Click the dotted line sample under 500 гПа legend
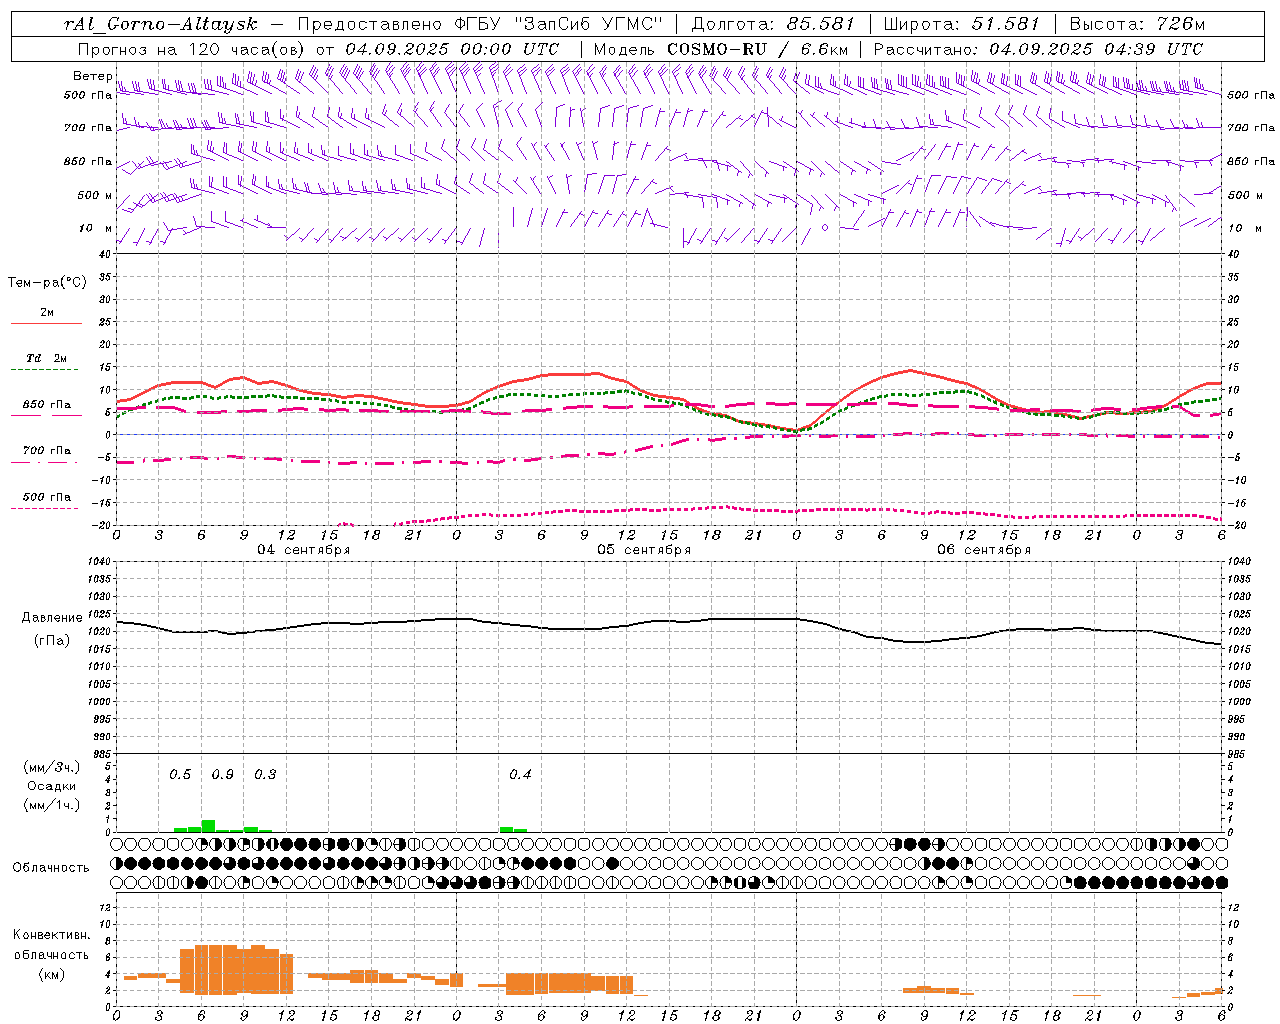1280x1024 pixels. (45, 509)
